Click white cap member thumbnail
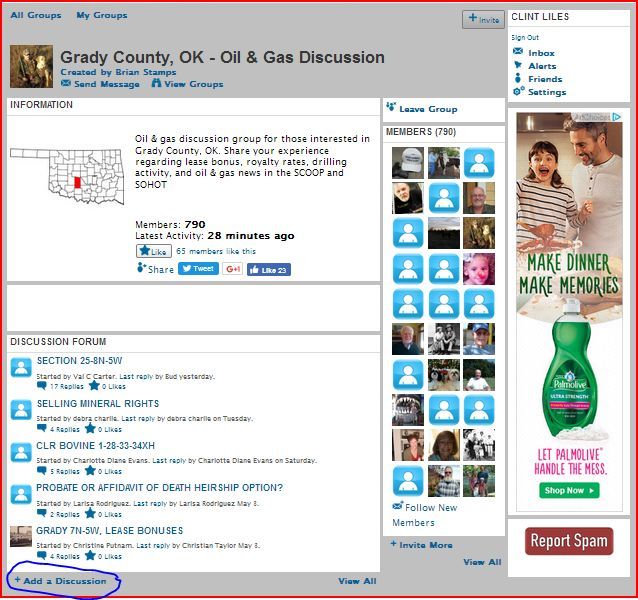The image size is (638, 600). [408, 163]
